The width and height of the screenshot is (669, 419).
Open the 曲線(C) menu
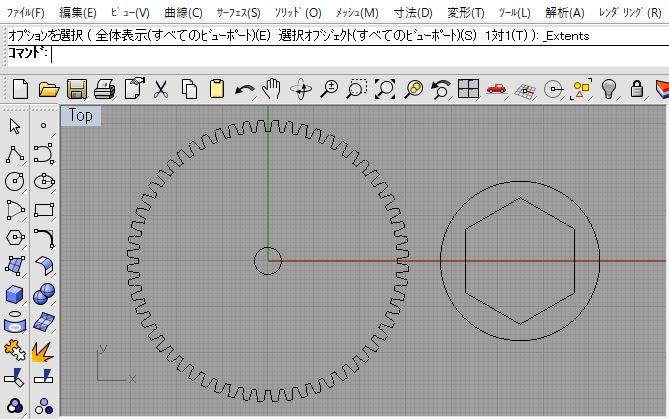(183, 12)
